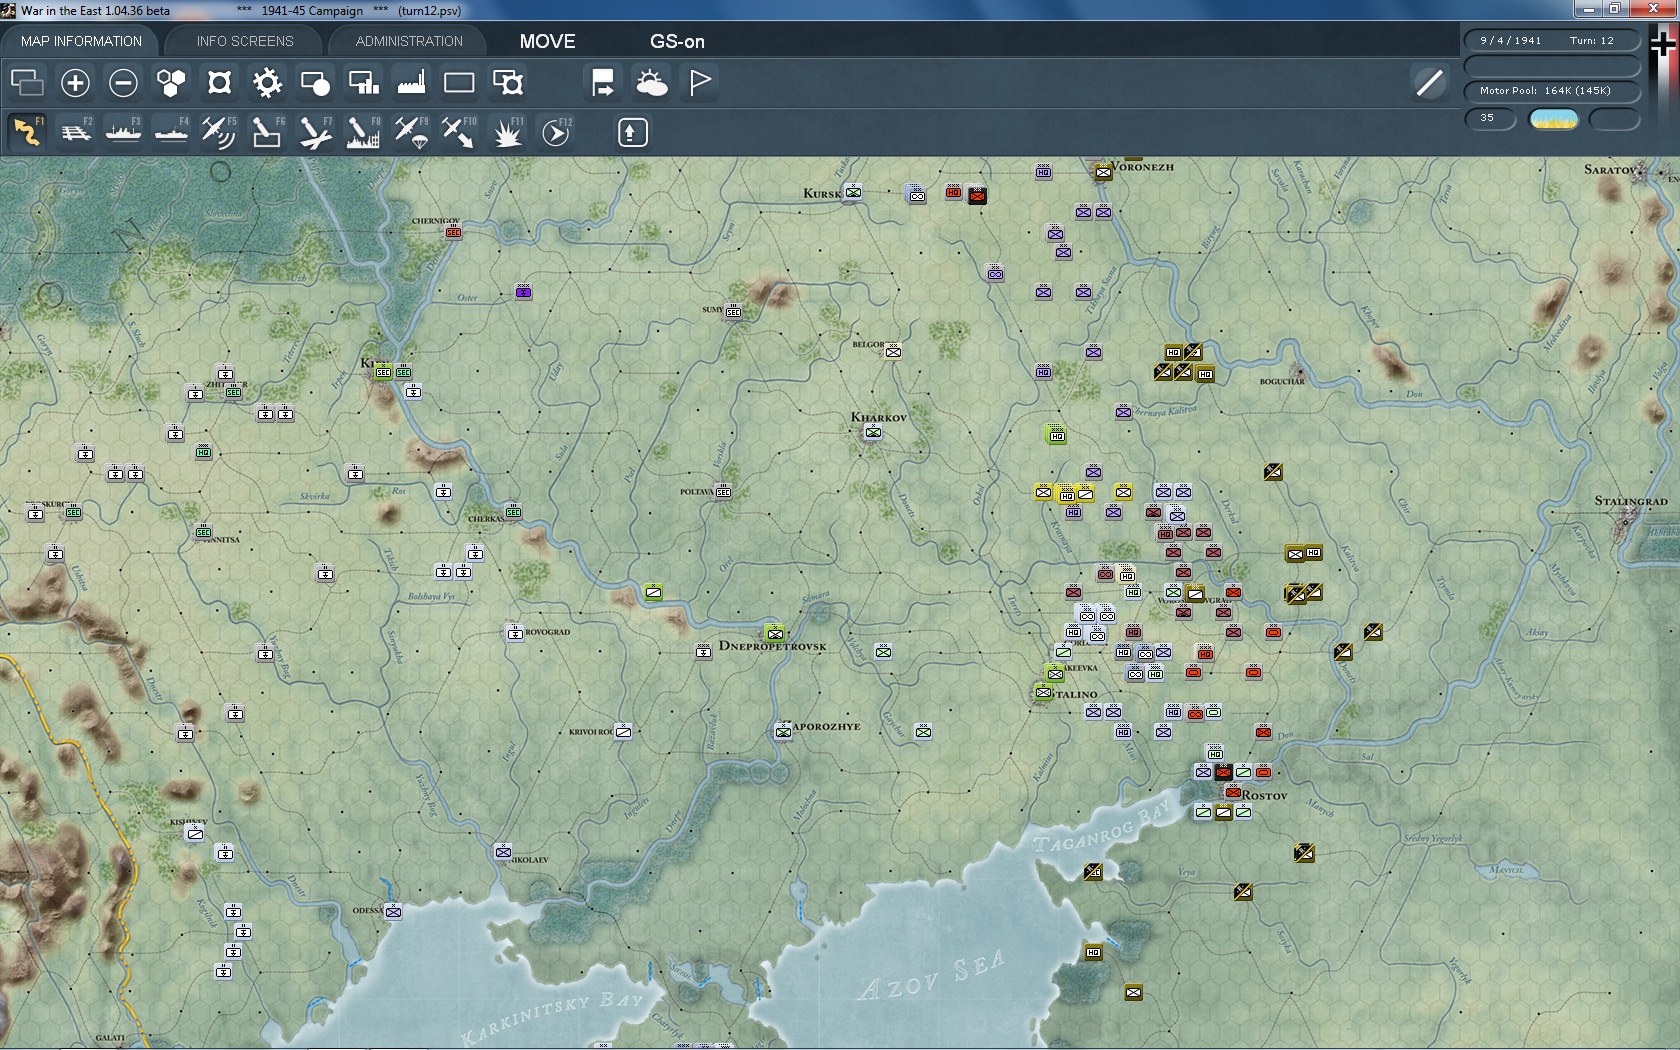
Task: Click the gear cog toolbar icon
Action: (x=267, y=82)
